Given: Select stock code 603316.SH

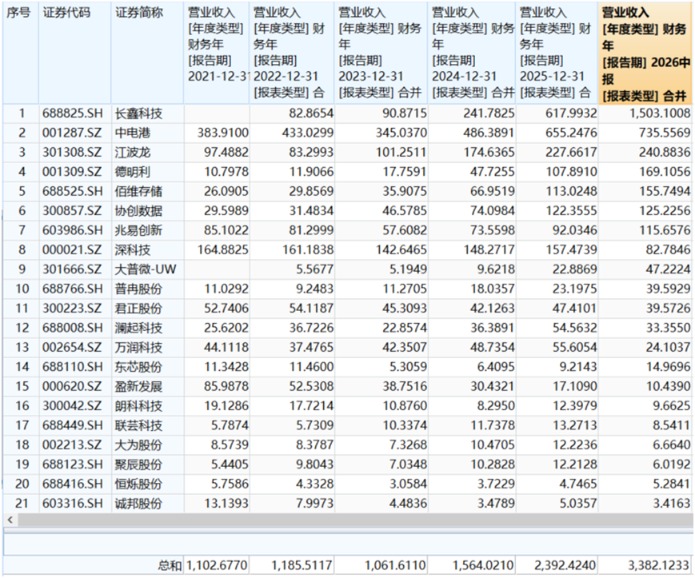Looking at the screenshot, I should (72, 504).
